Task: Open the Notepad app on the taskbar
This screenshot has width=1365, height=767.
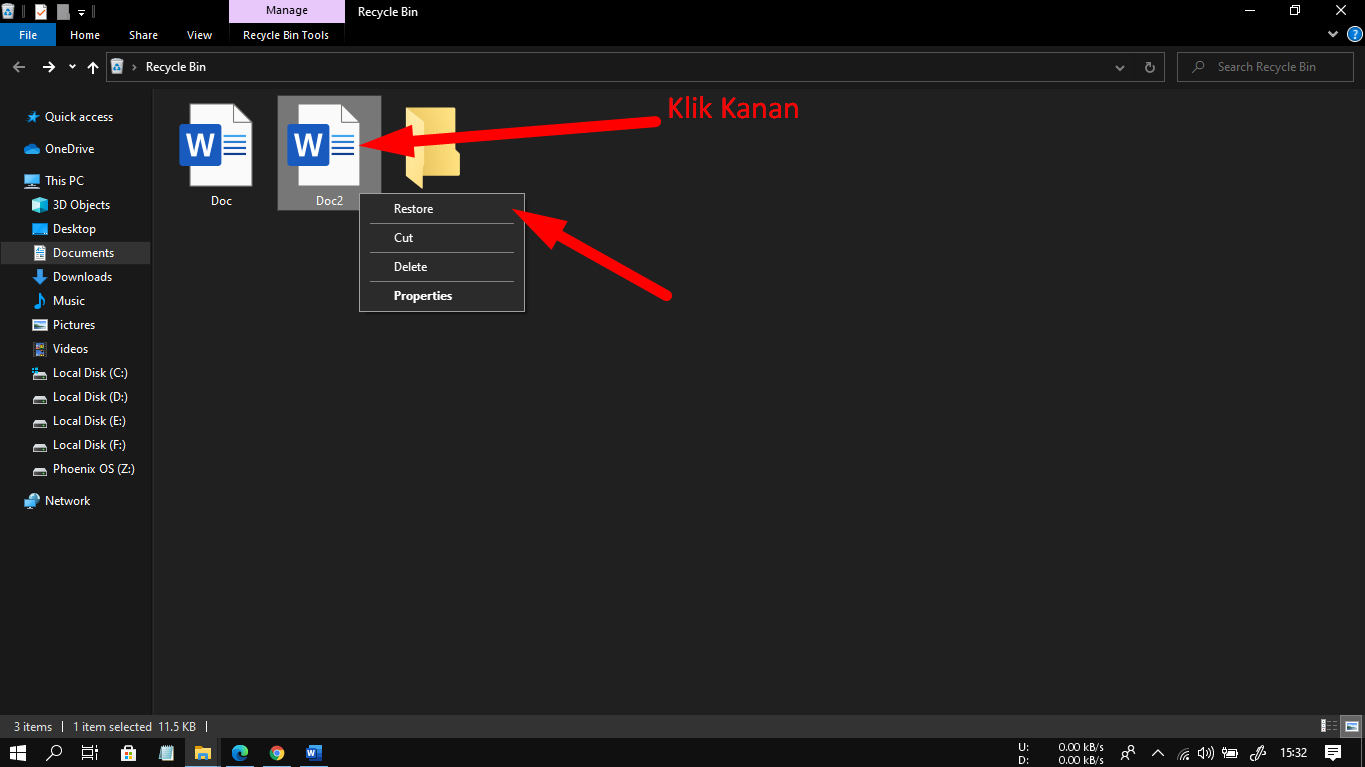Action: click(x=165, y=753)
